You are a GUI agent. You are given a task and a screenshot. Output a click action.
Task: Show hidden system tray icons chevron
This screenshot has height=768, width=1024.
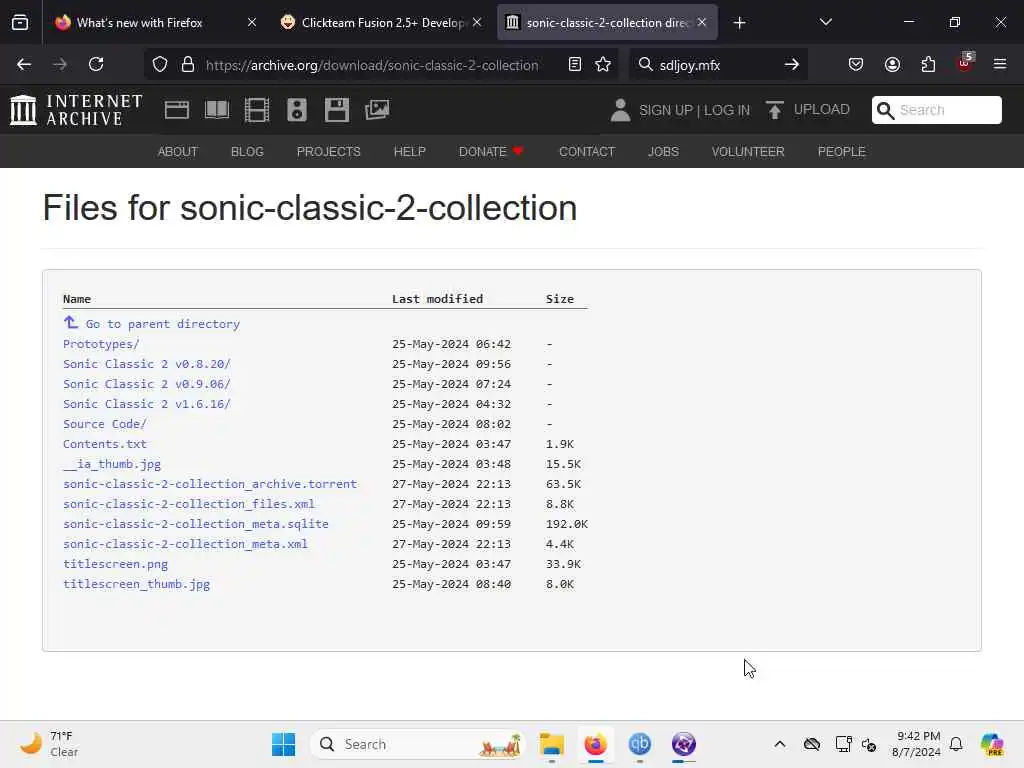[780, 744]
